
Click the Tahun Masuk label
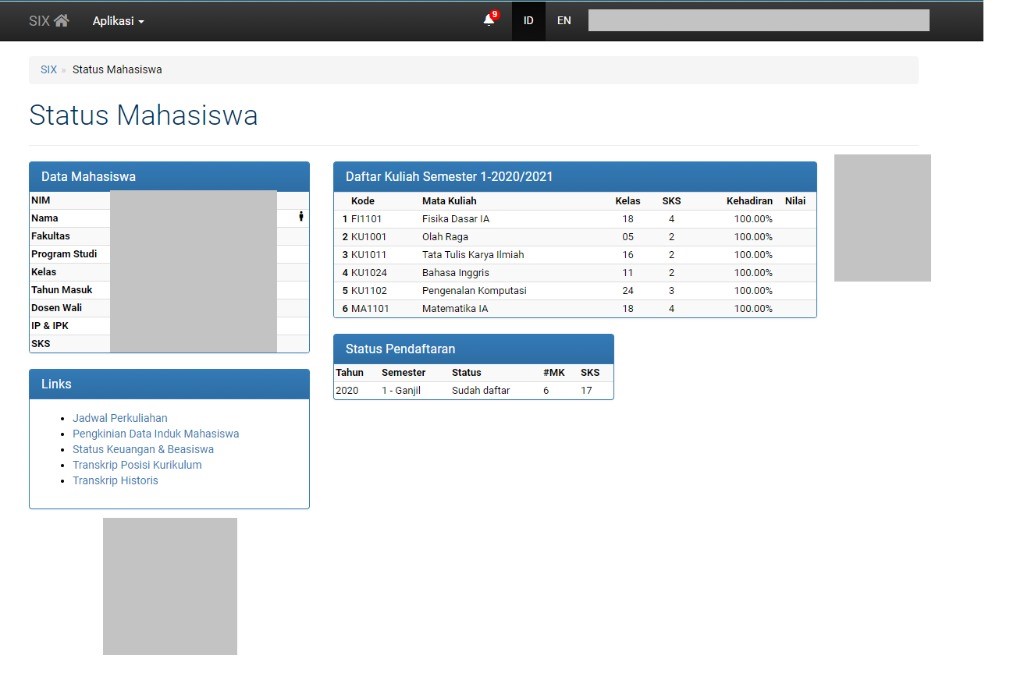tap(62, 289)
